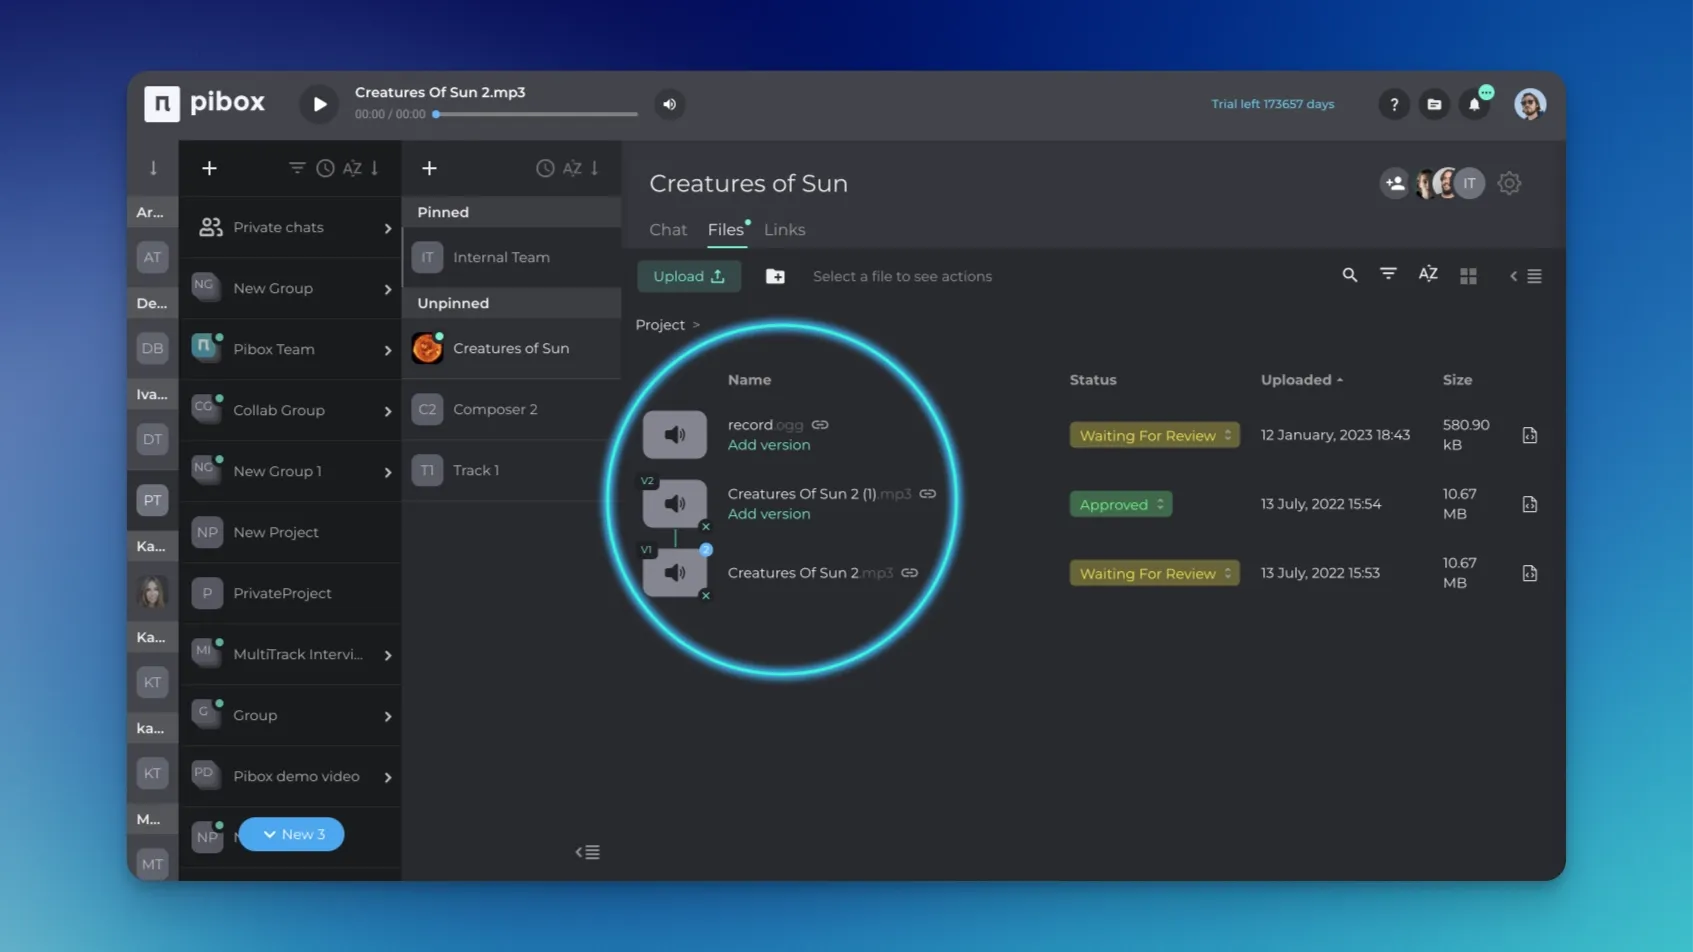Switch to grid view of files
The height and width of the screenshot is (952, 1693).
[1468, 276]
